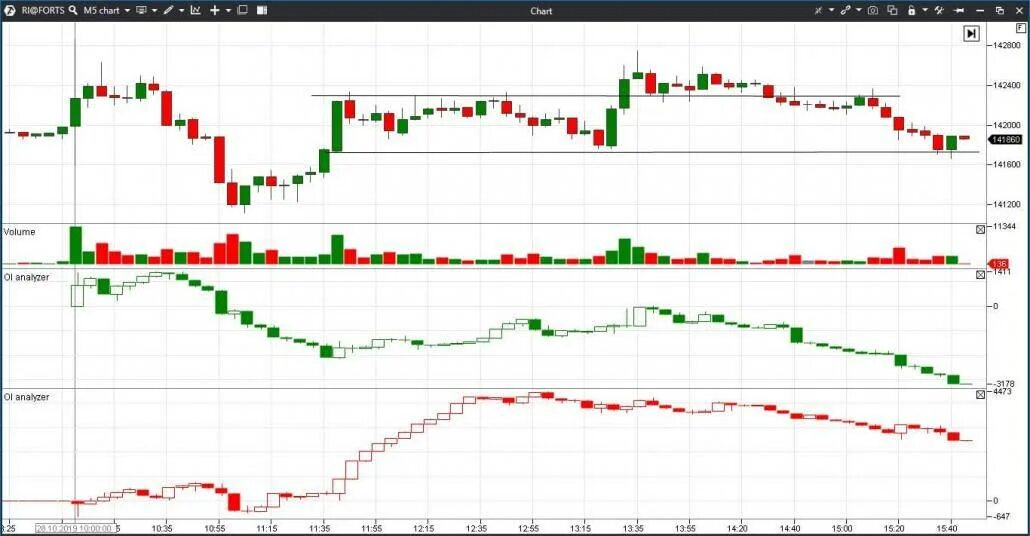1030x536 pixels.
Task: Expand the dropdown beside the chain link icon
Action: click(x=859, y=11)
